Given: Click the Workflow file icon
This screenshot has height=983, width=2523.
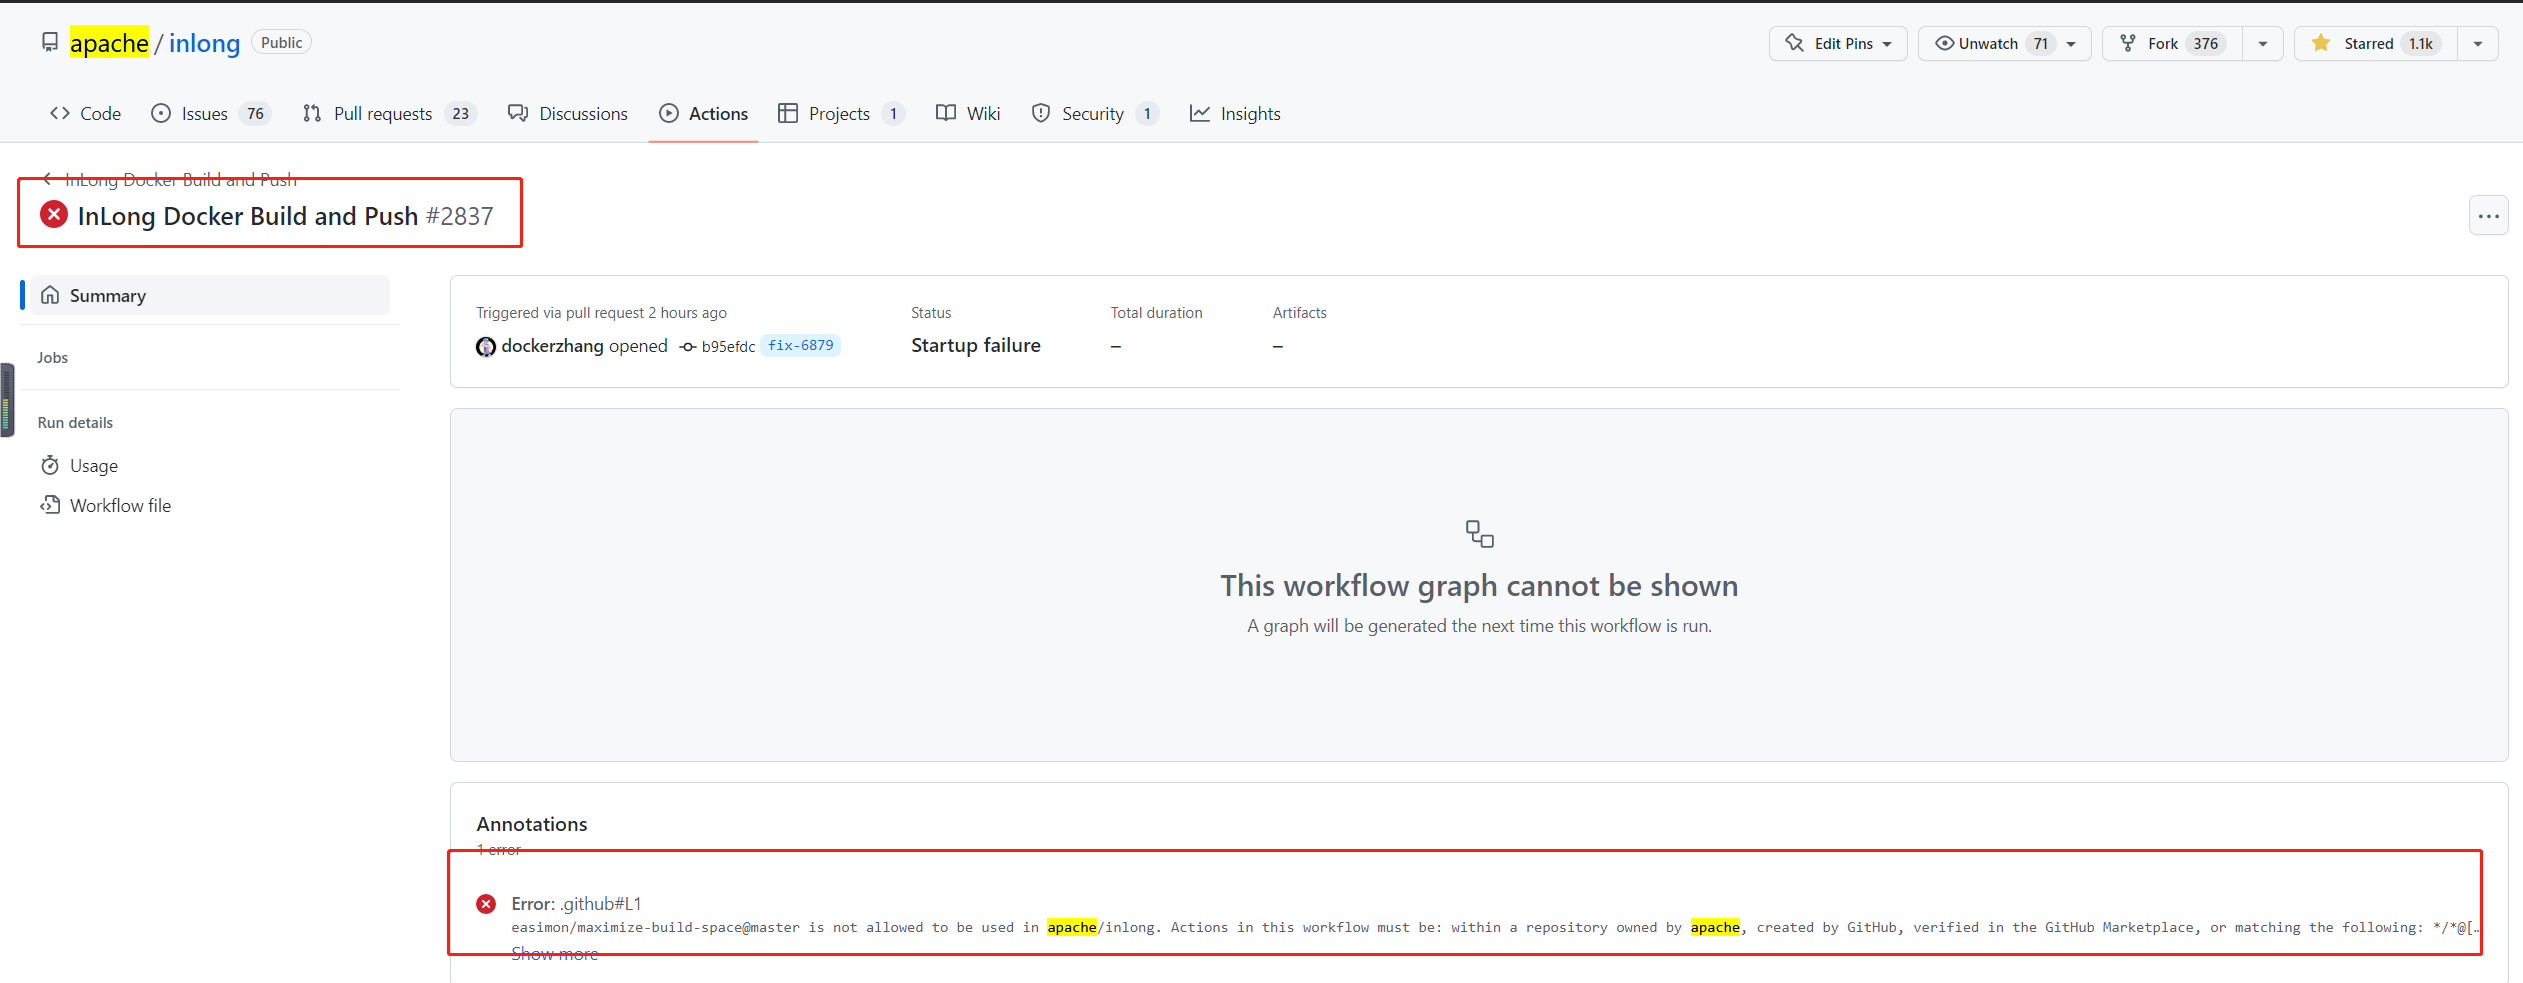Looking at the screenshot, I should 50,505.
